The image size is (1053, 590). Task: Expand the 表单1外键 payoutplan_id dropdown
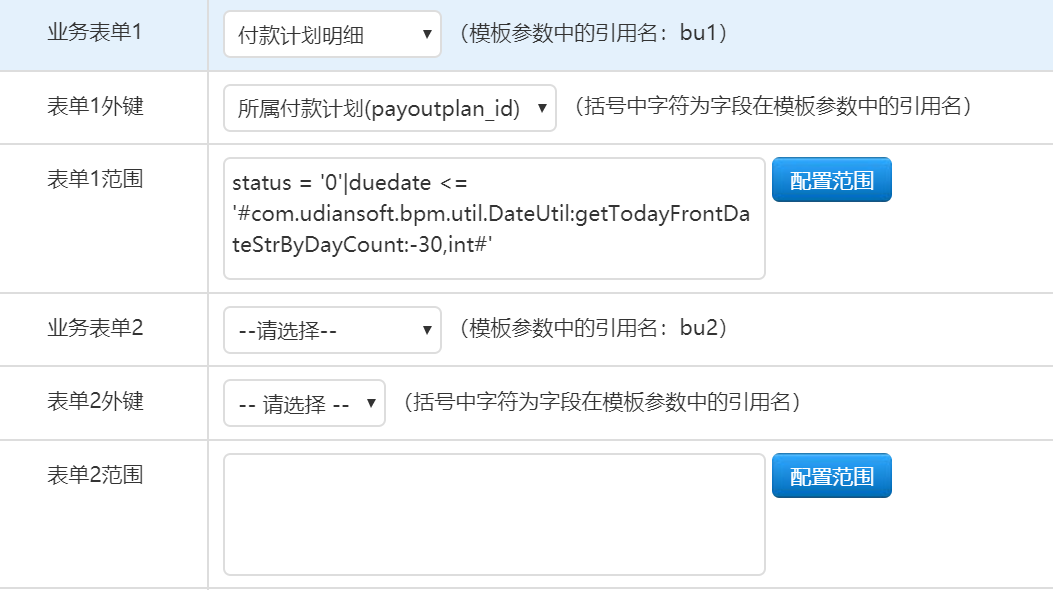pos(390,107)
